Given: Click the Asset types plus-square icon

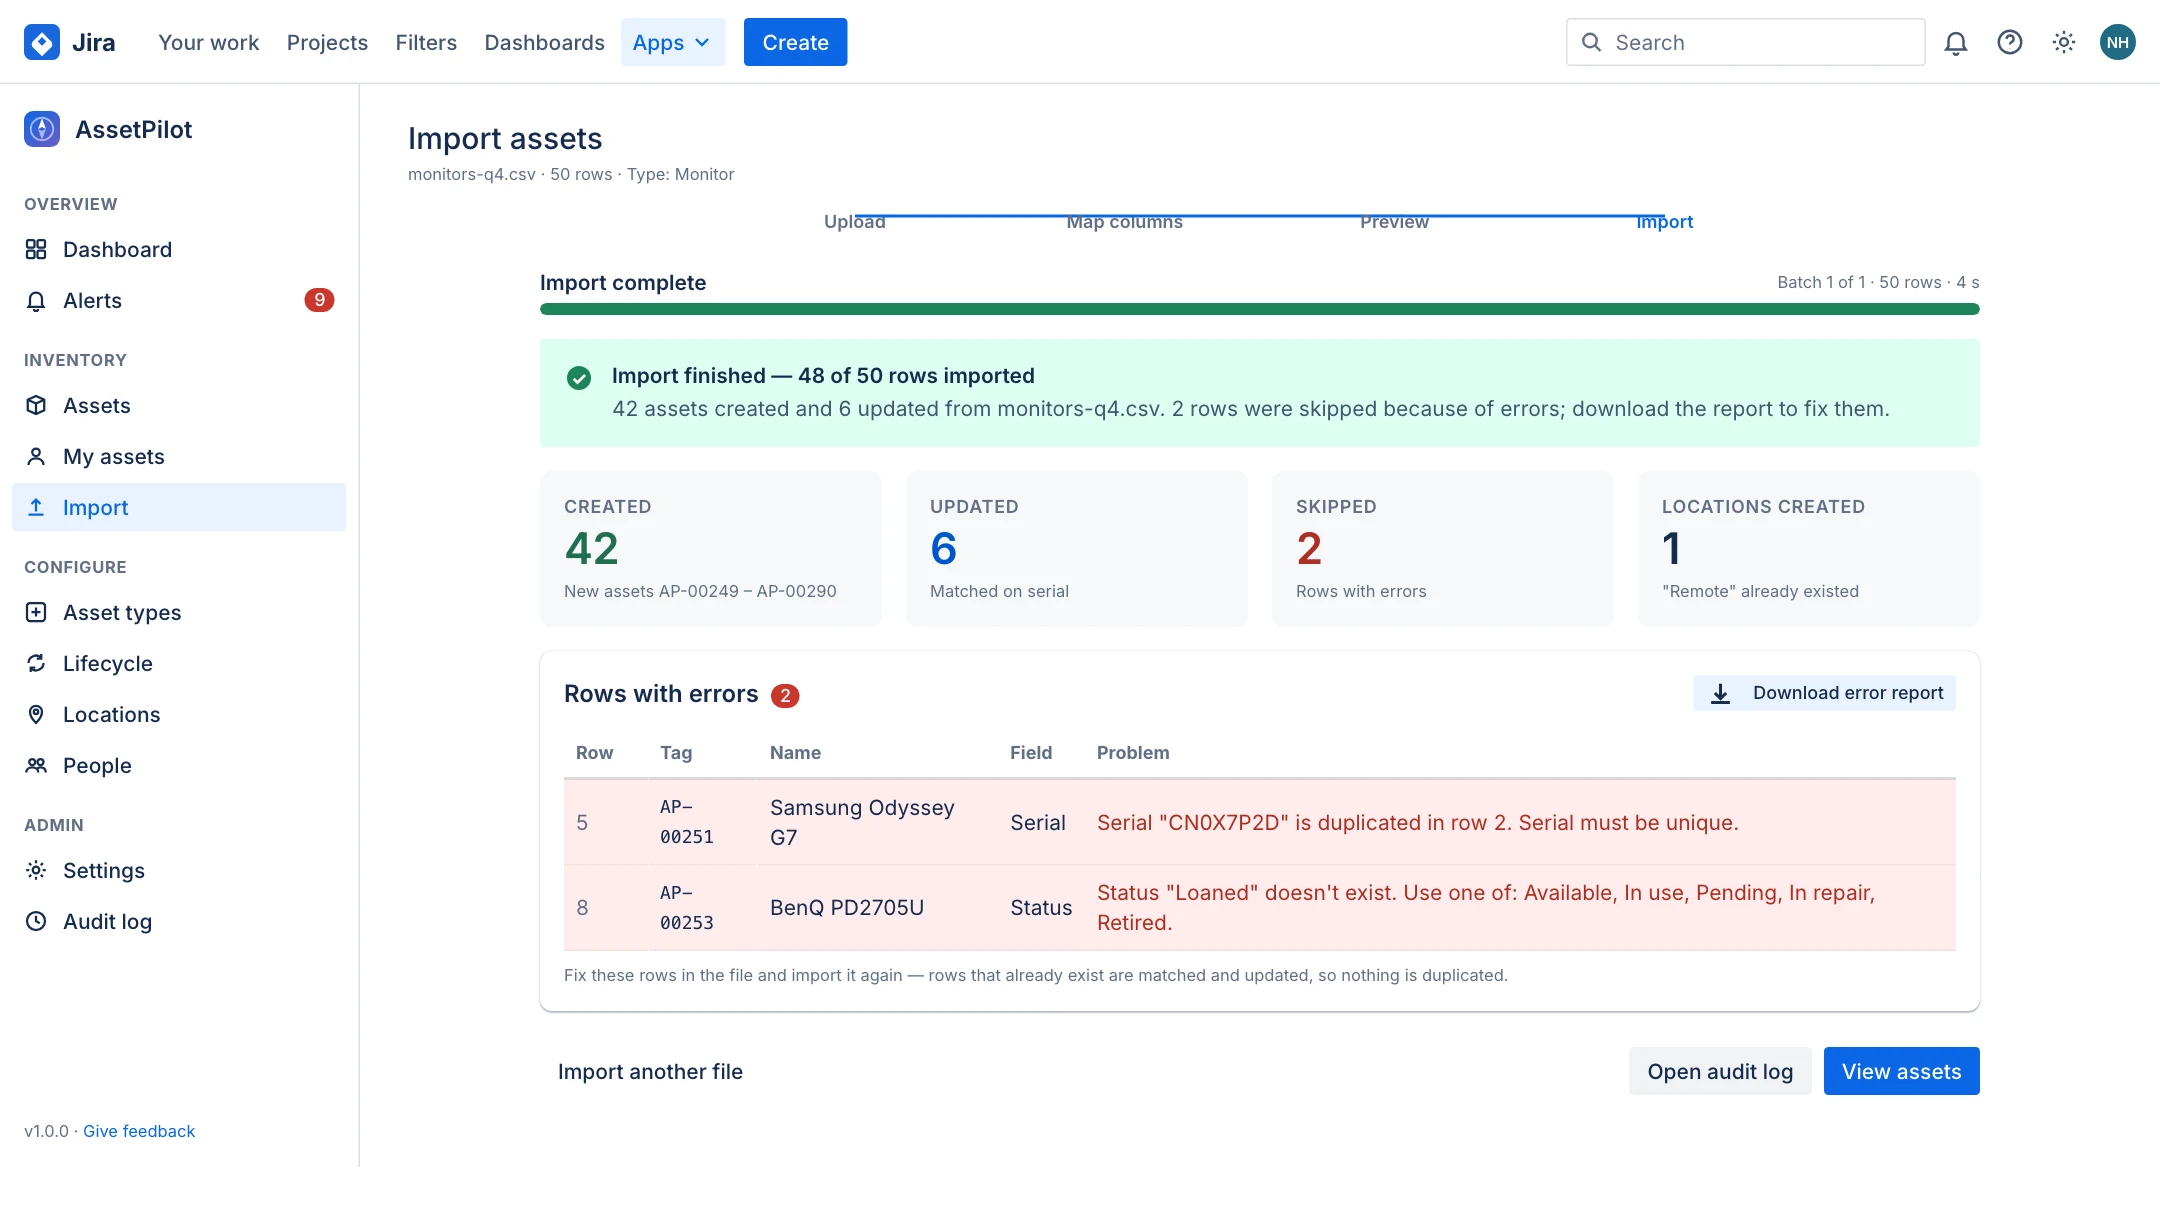Looking at the screenshot, I should (x=36, y=612).
